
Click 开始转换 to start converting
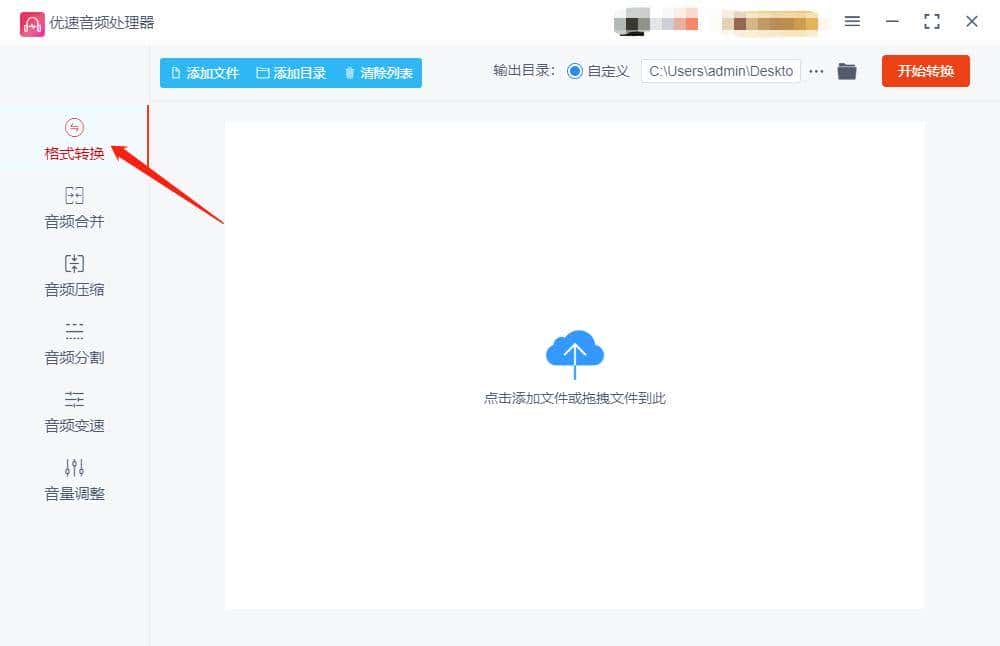click(925, 71)
